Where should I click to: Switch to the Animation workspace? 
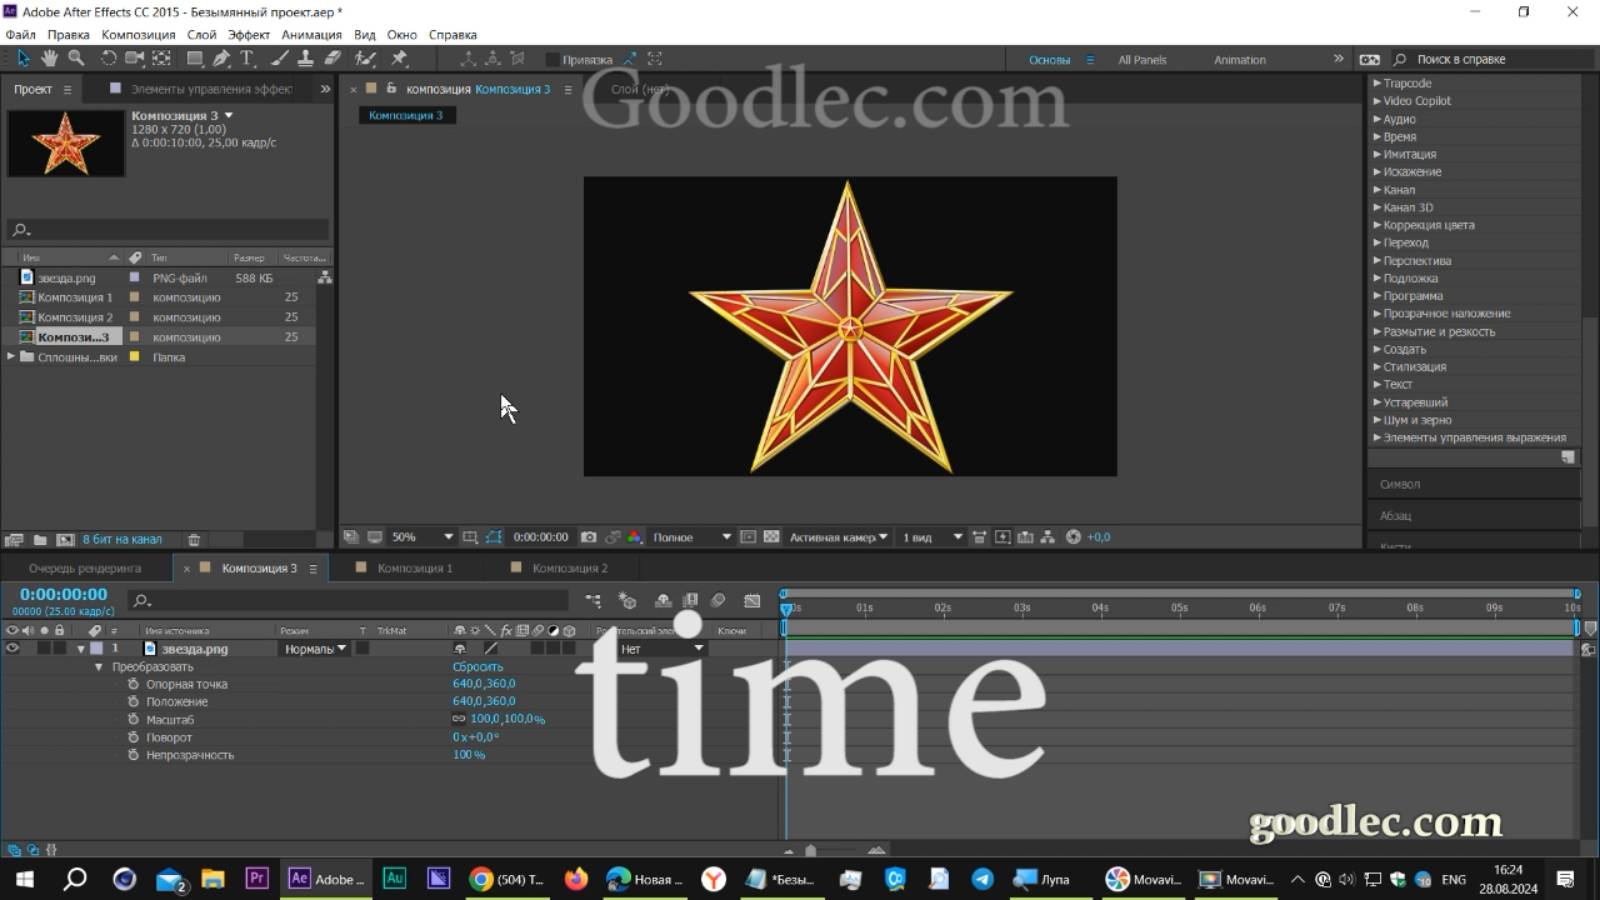(1239, 60)
